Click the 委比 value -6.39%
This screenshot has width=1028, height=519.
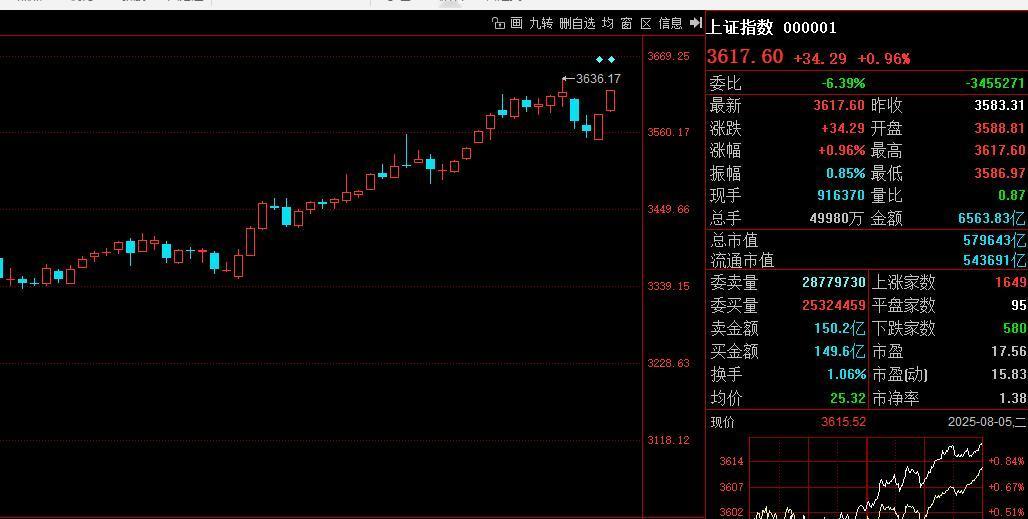click(843, 83)
